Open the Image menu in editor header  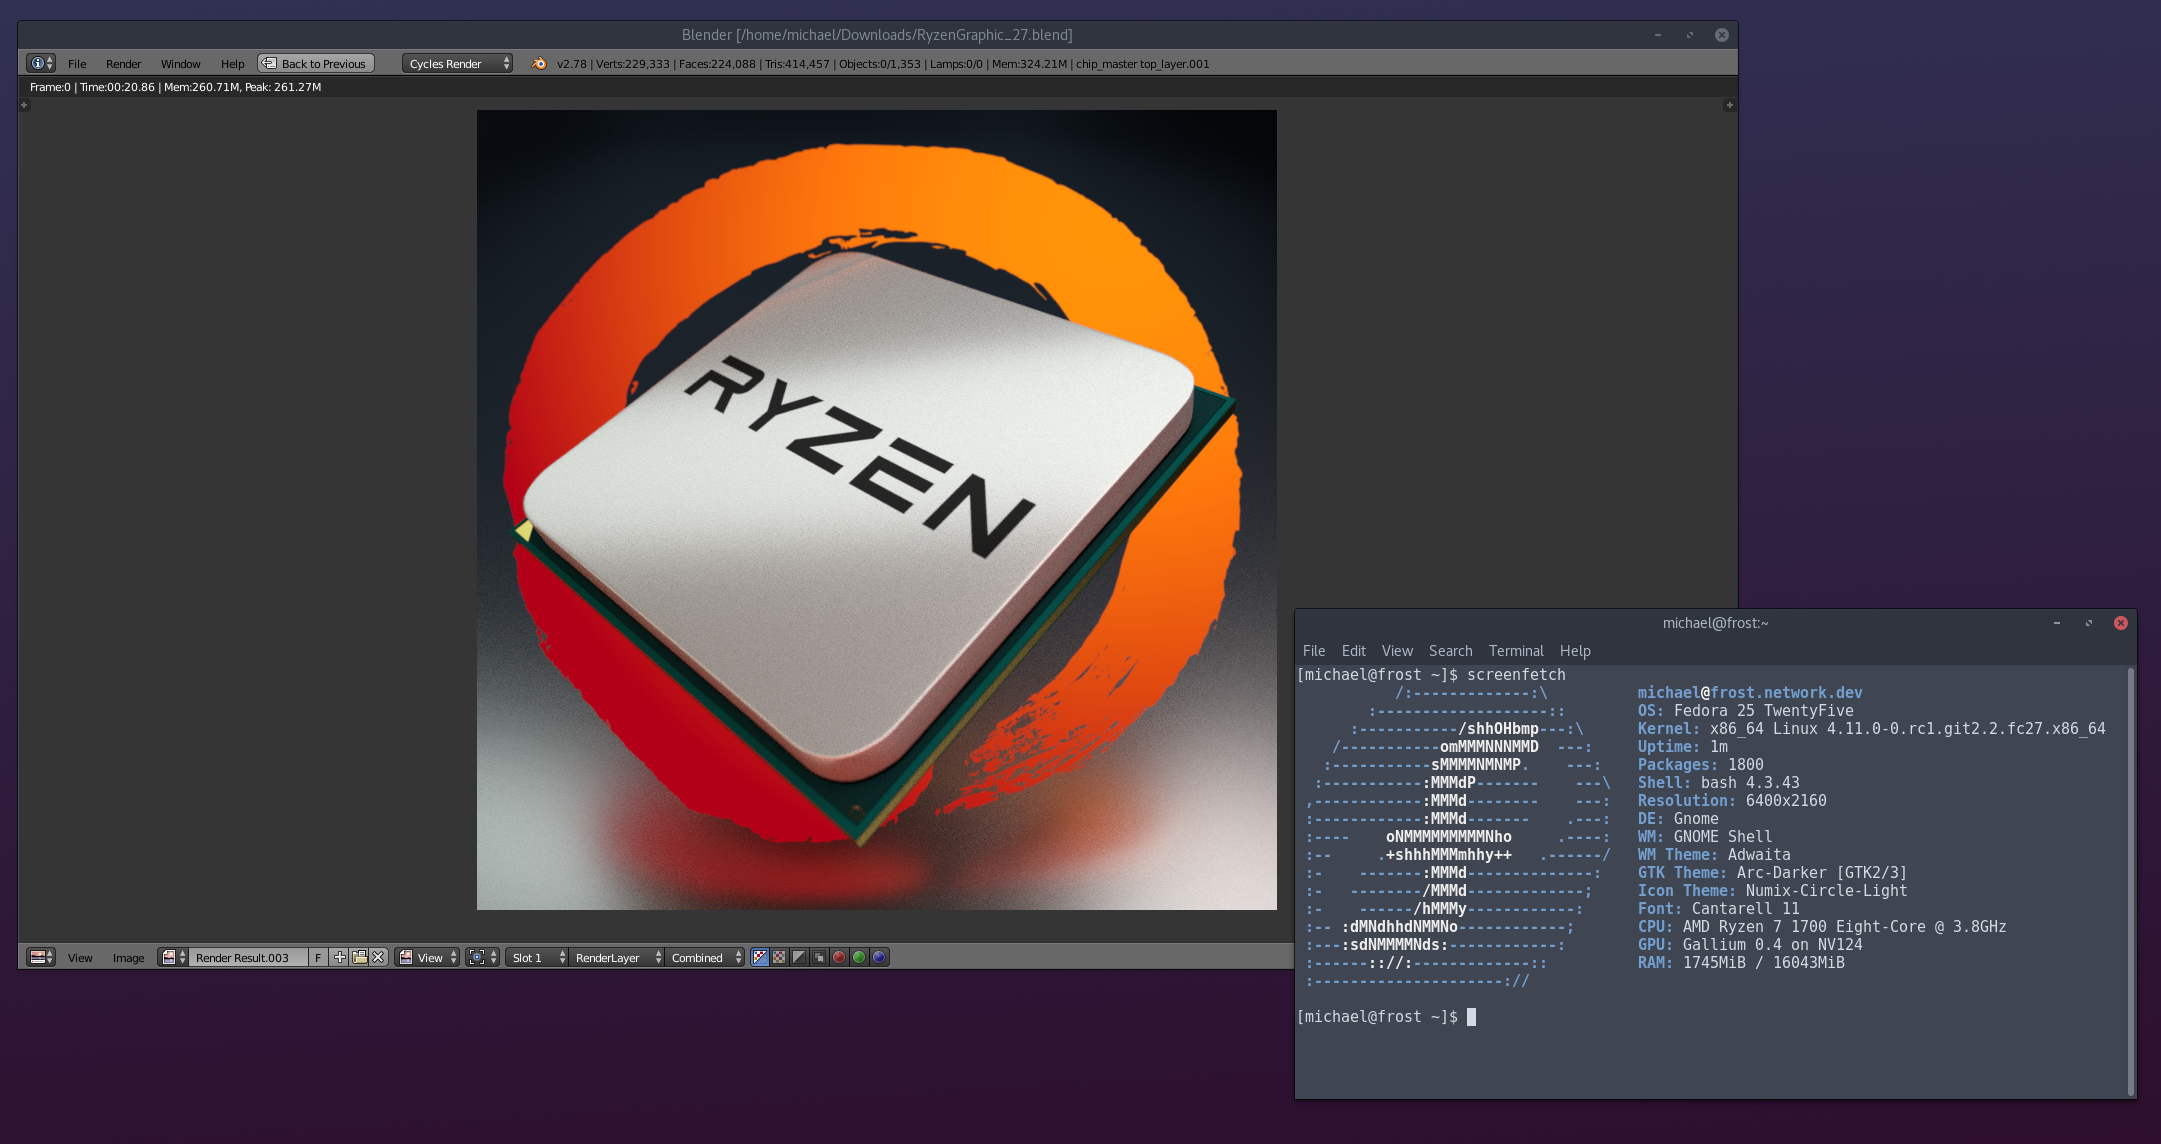point(128,957)
